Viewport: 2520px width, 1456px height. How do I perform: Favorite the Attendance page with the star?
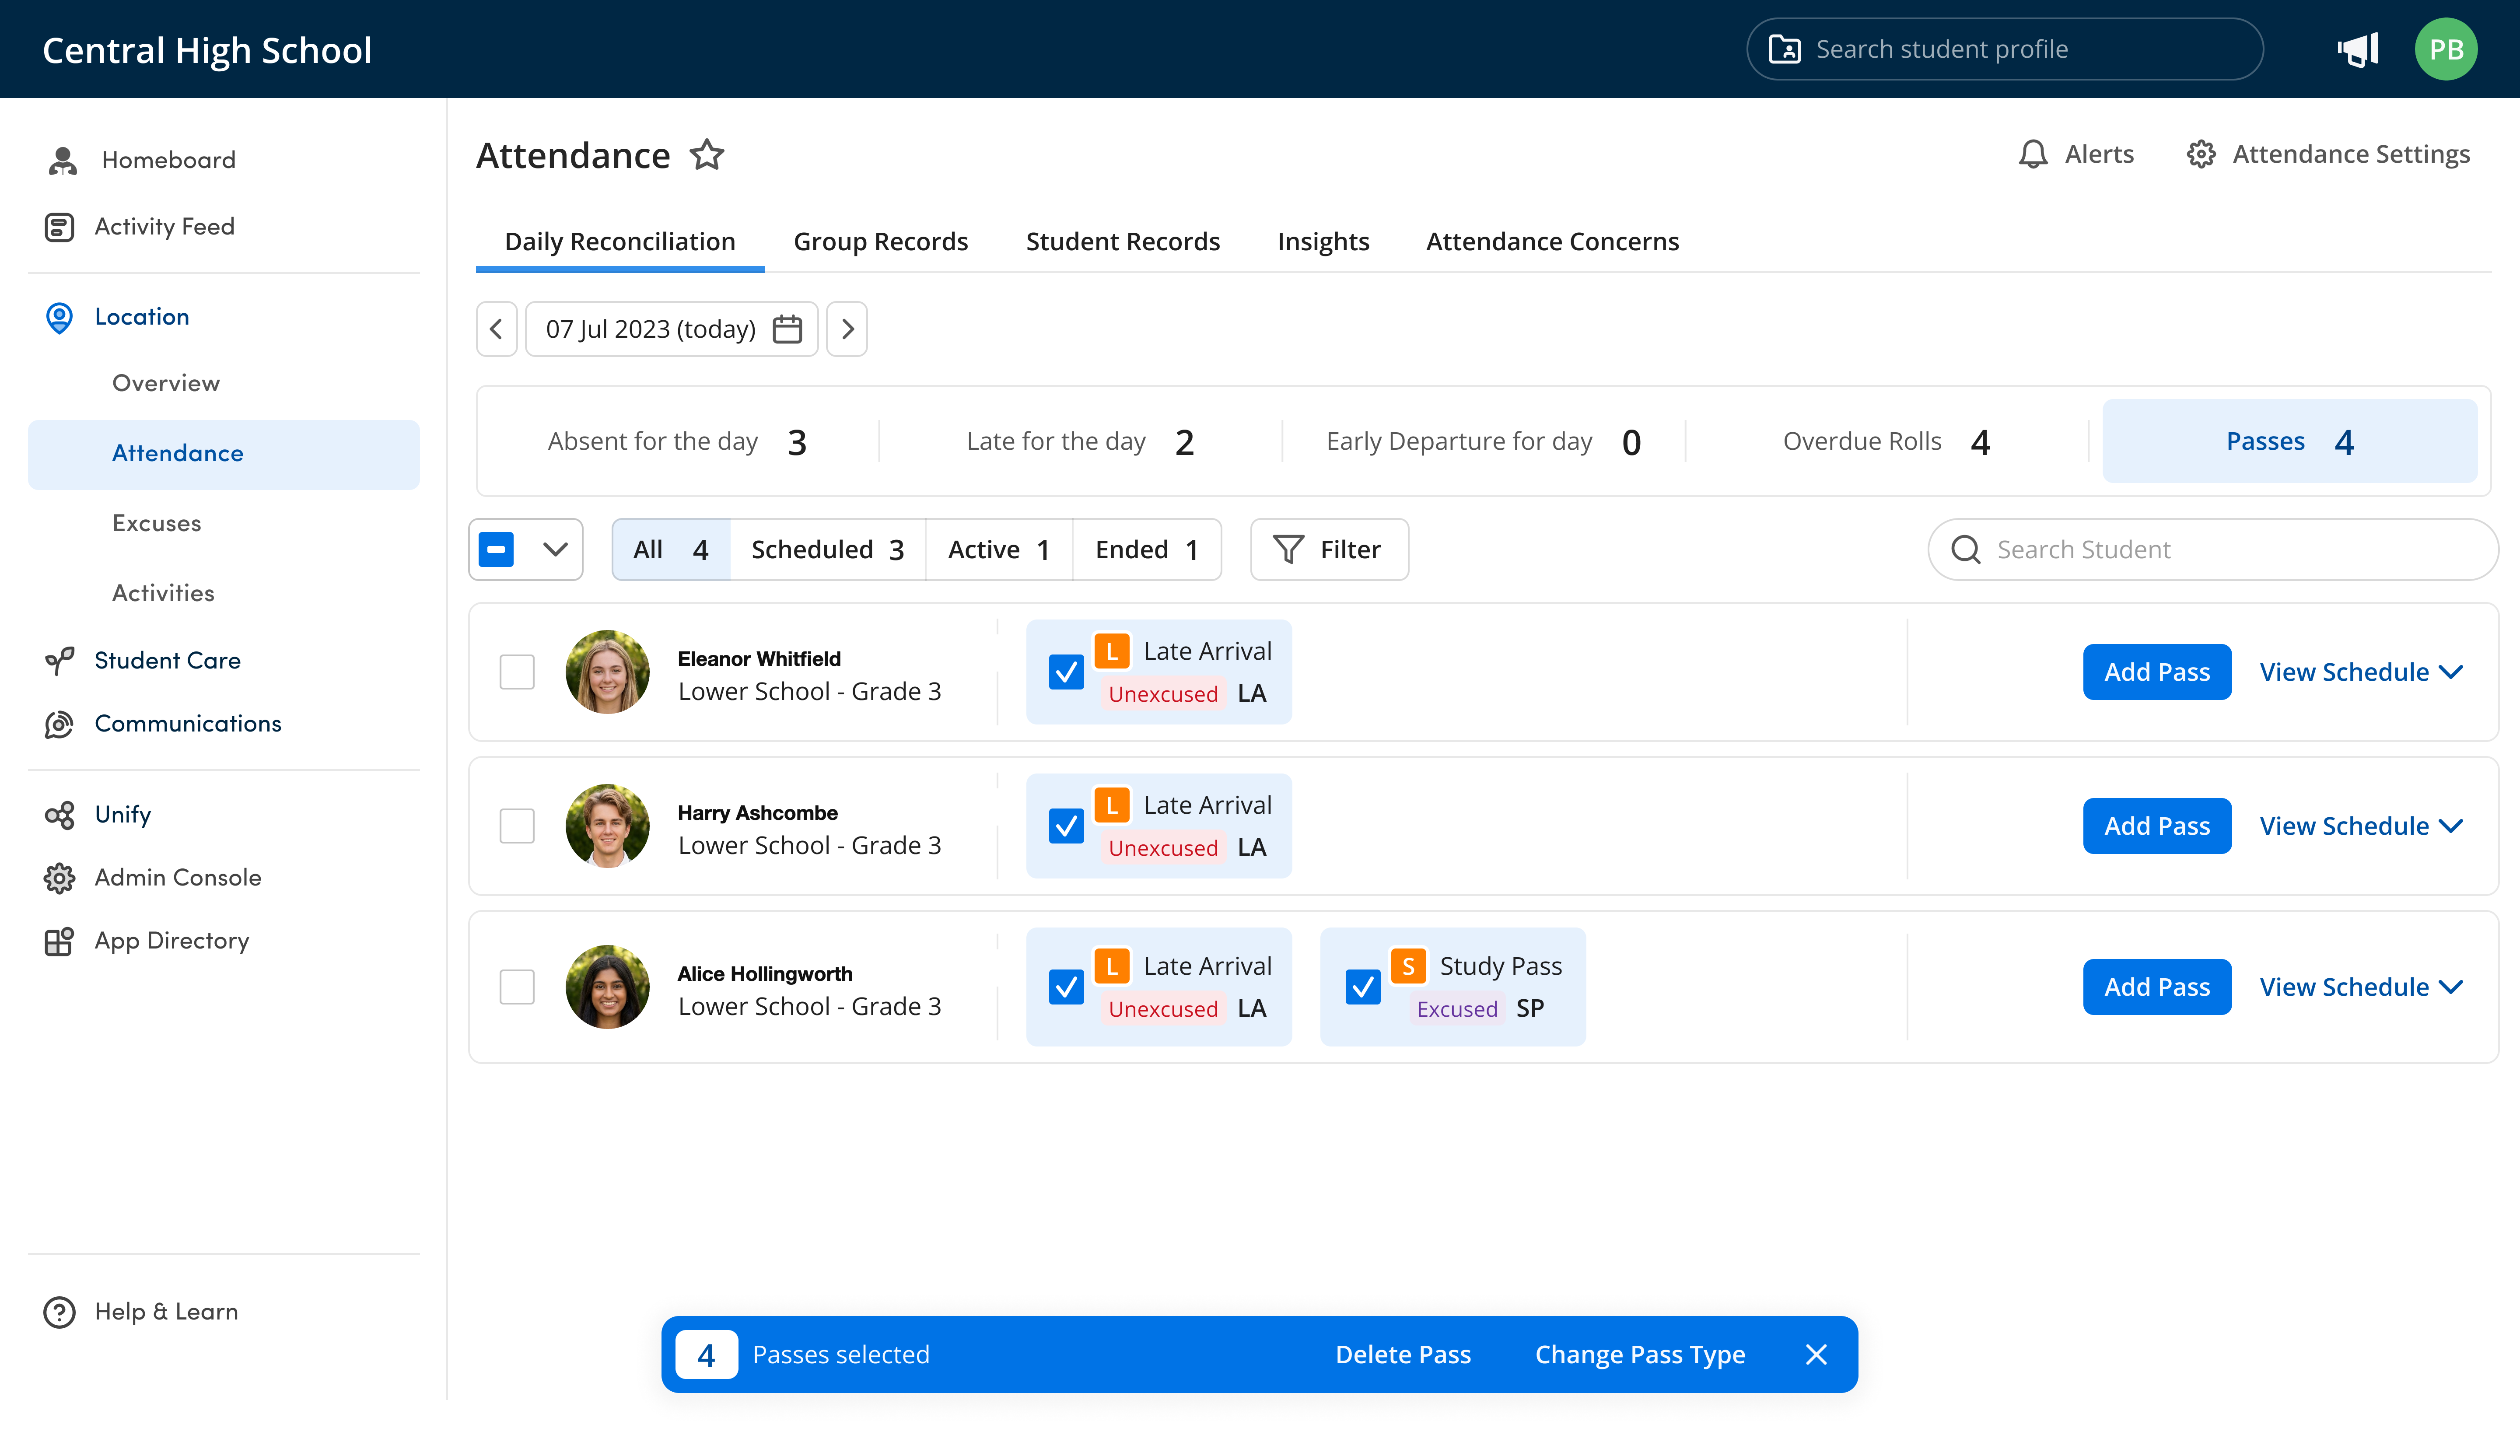tap(707, 155)
